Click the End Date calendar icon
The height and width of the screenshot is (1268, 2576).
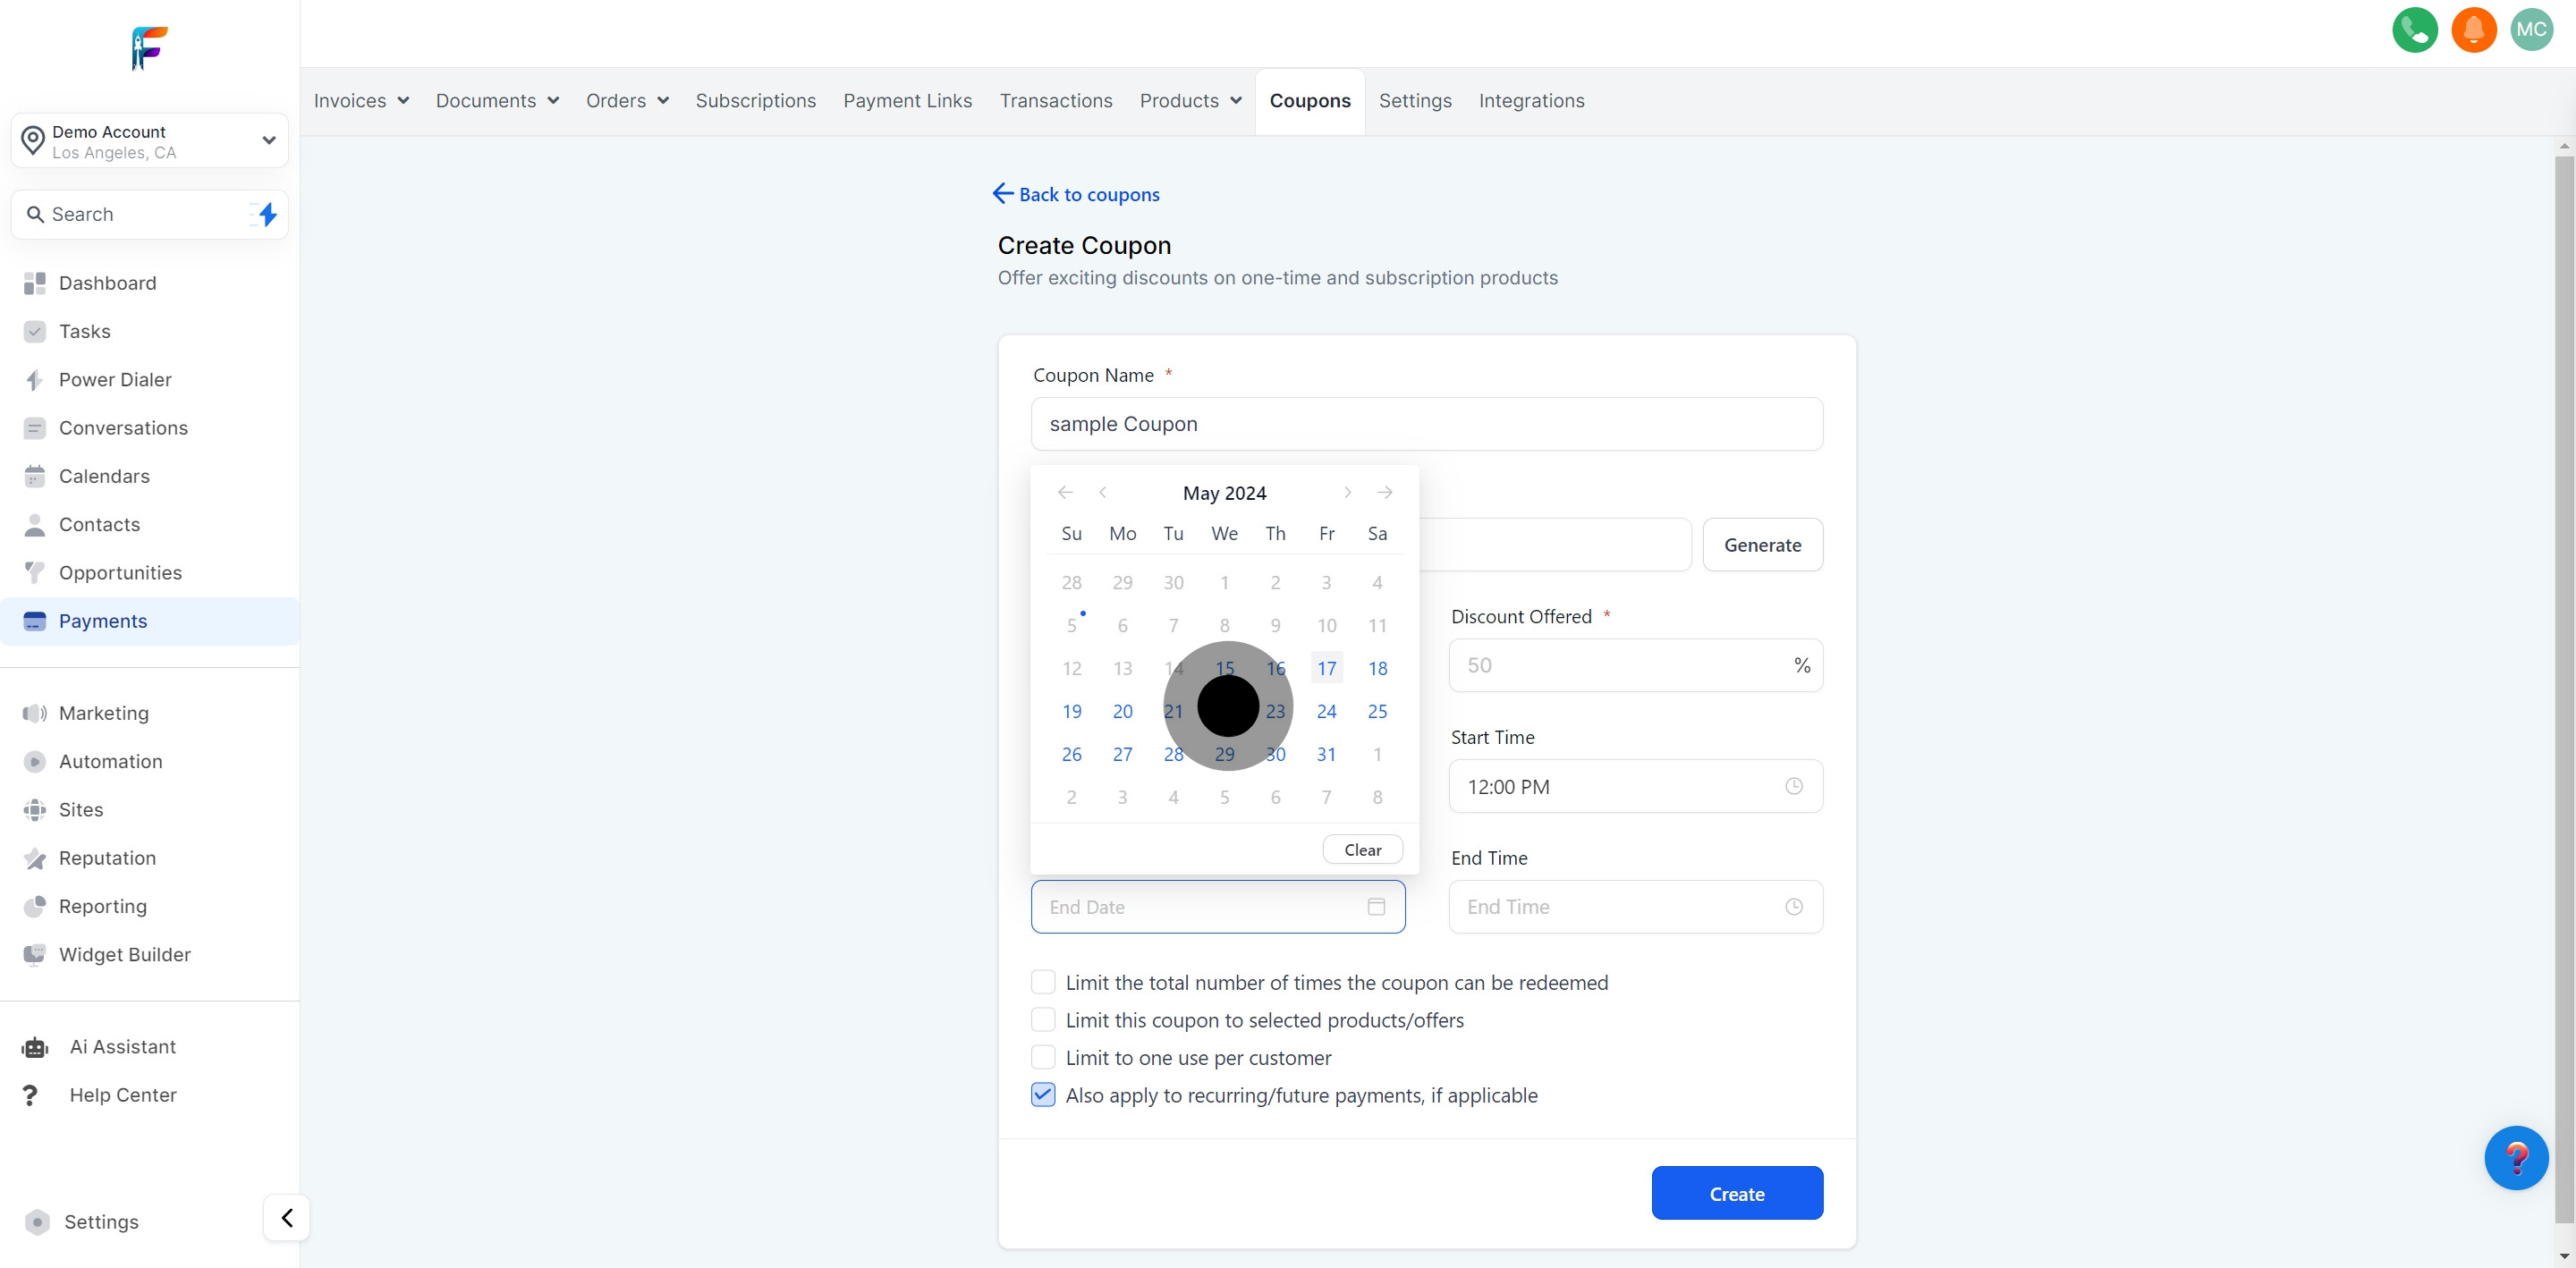(x=1376, y=906)
